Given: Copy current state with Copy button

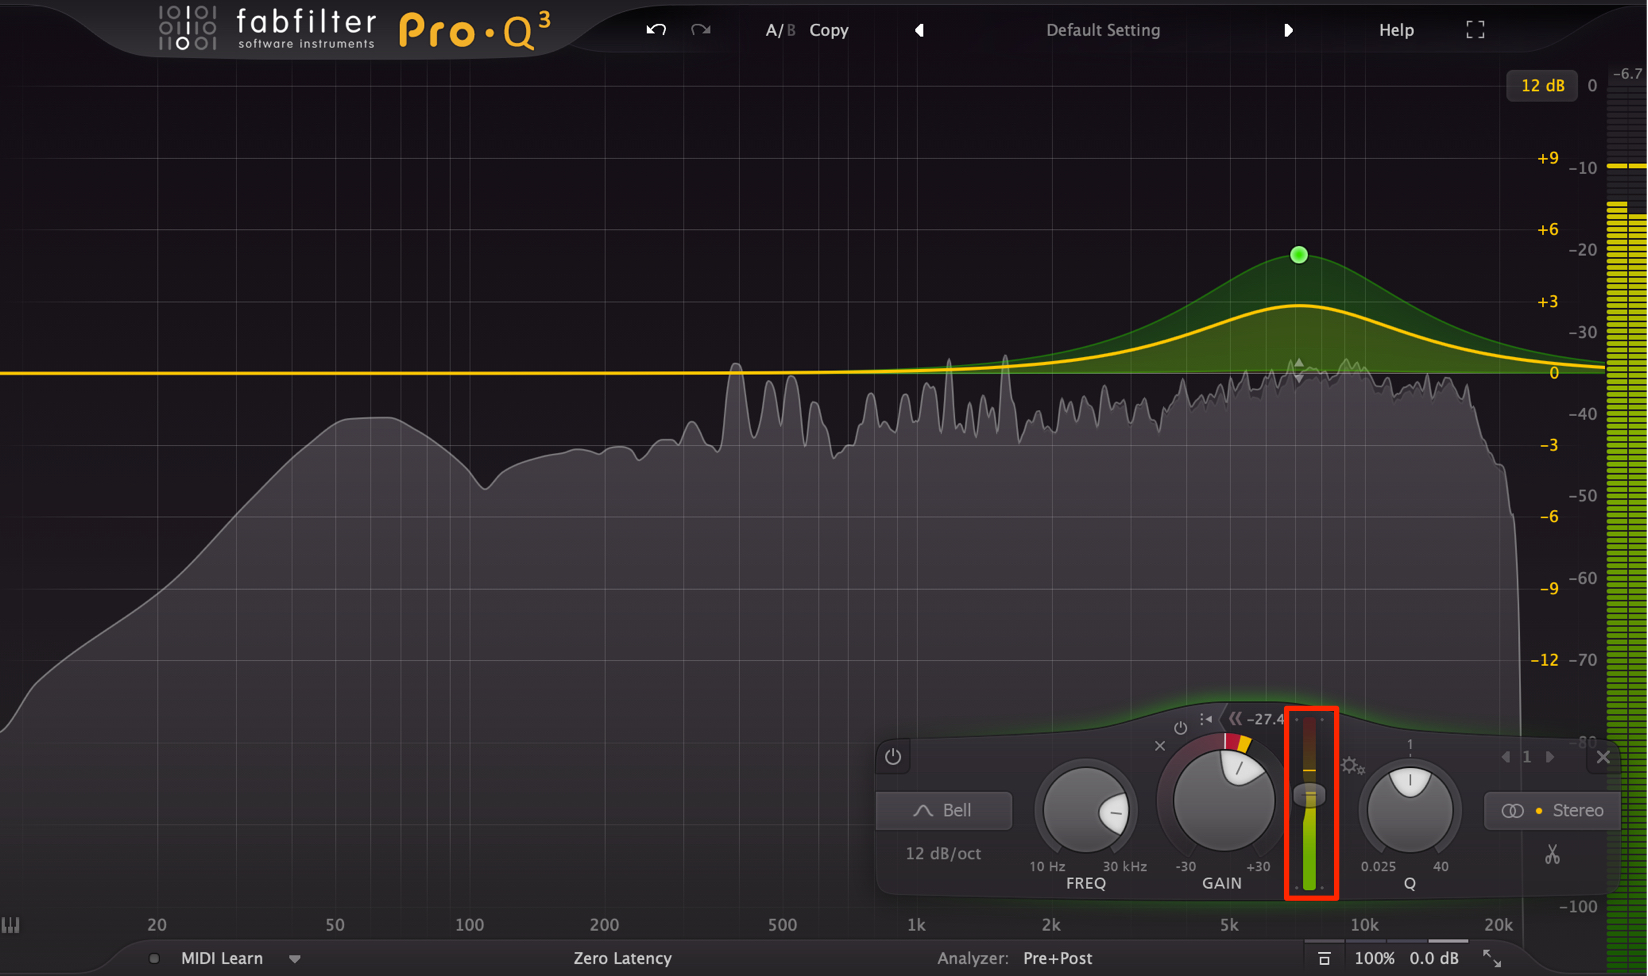Looking at the screenshot, I should click(829, 30).
